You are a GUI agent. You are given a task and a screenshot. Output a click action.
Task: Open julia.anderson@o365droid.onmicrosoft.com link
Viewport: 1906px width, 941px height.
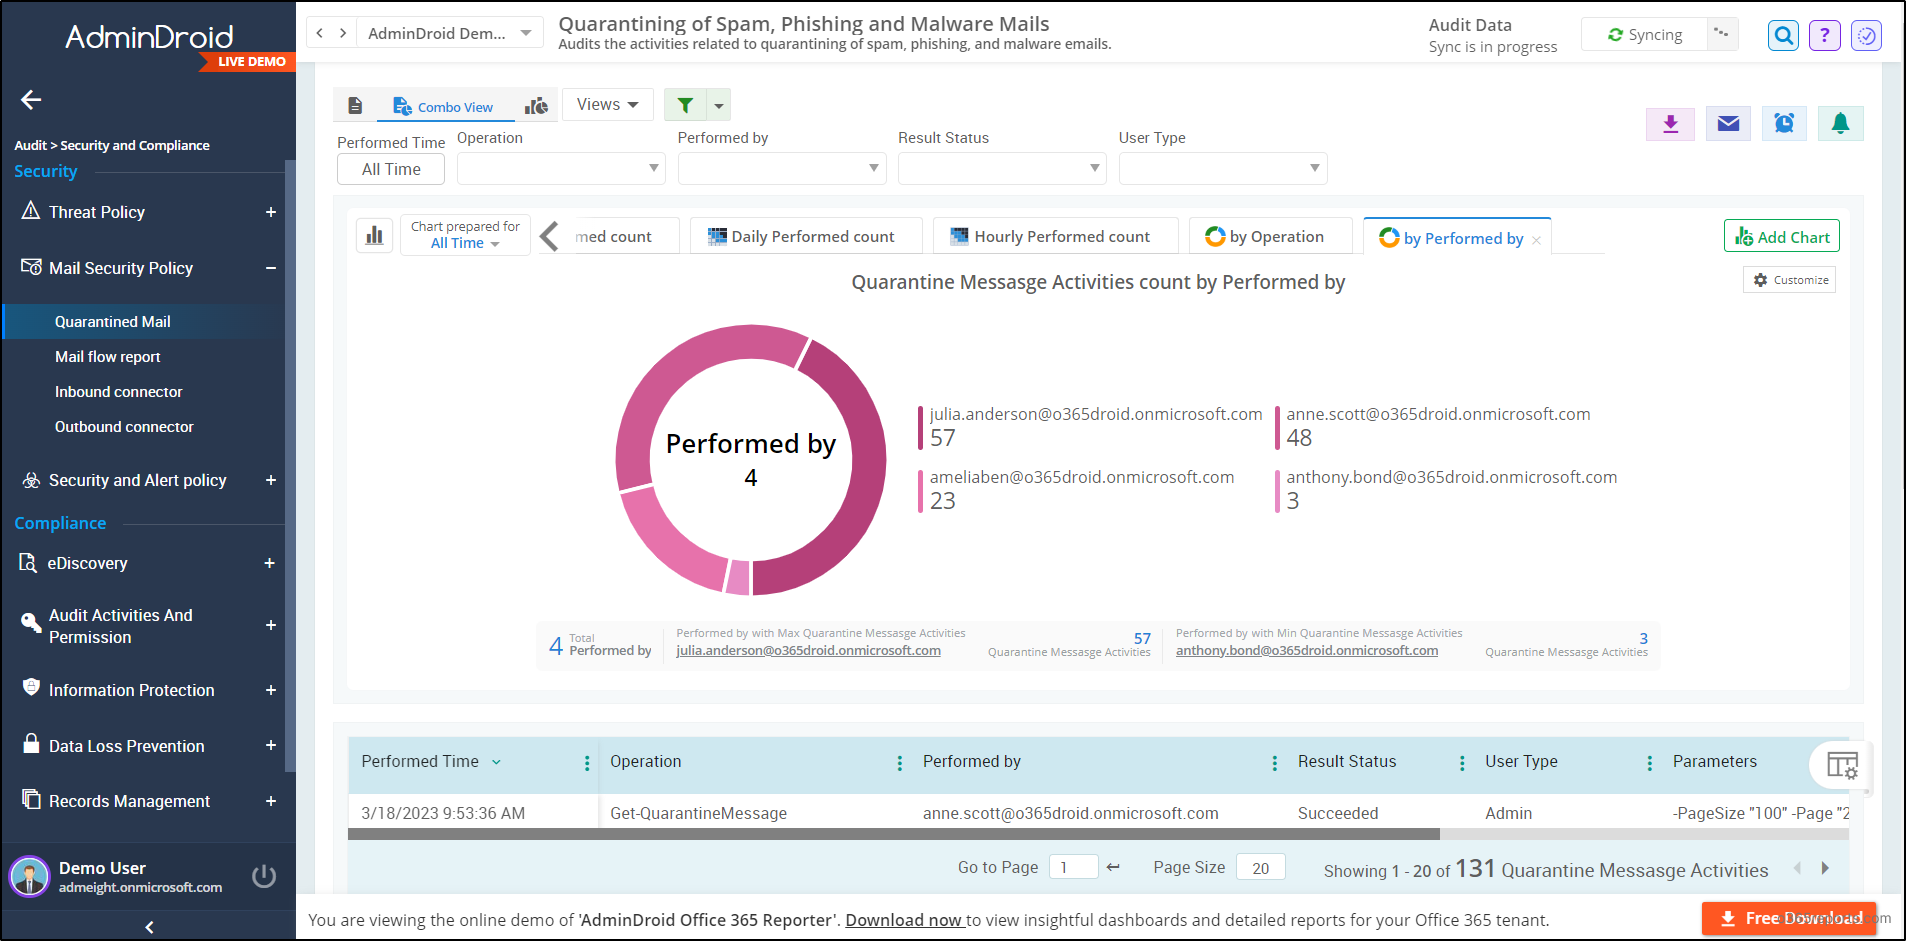coord(808,650)
